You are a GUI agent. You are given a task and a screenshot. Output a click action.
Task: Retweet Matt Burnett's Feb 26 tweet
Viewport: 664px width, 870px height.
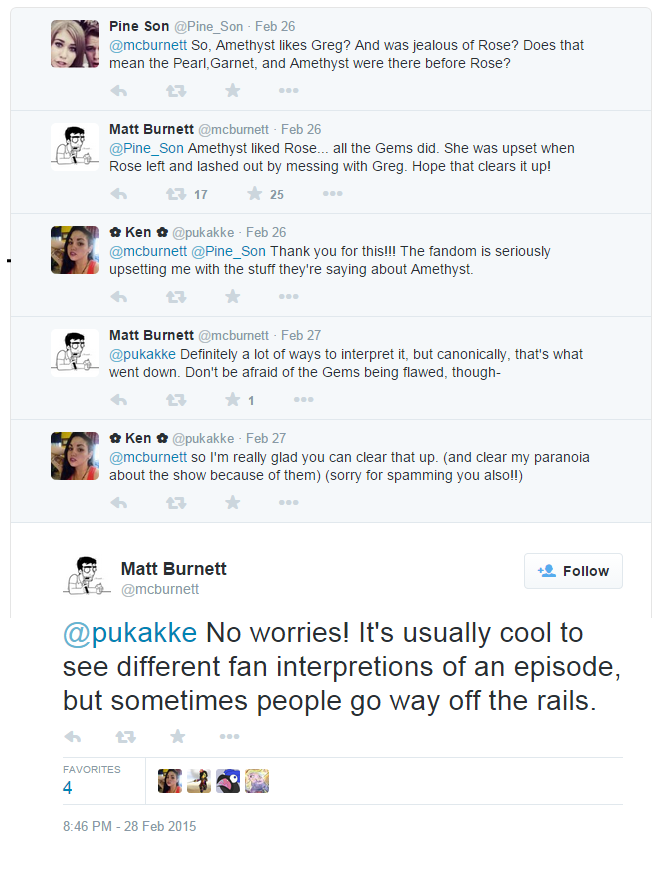175,194
